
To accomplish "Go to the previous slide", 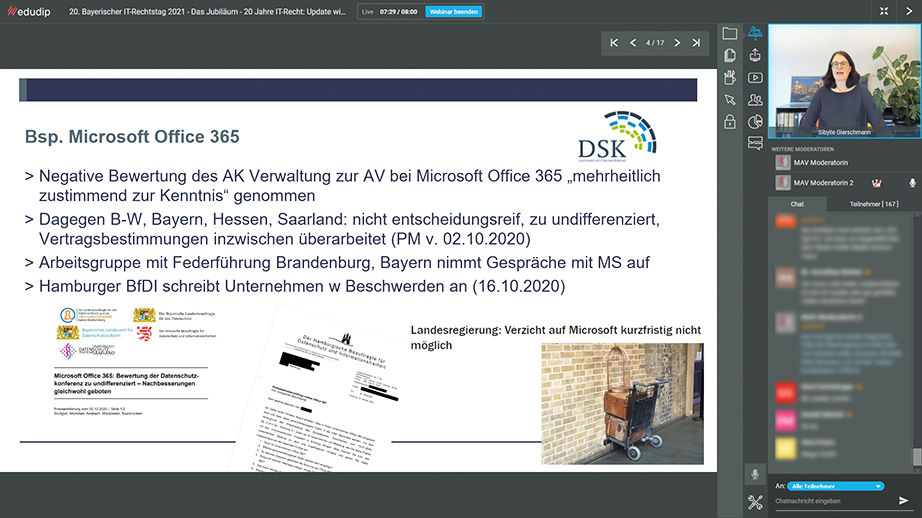I will coord(633,43).
